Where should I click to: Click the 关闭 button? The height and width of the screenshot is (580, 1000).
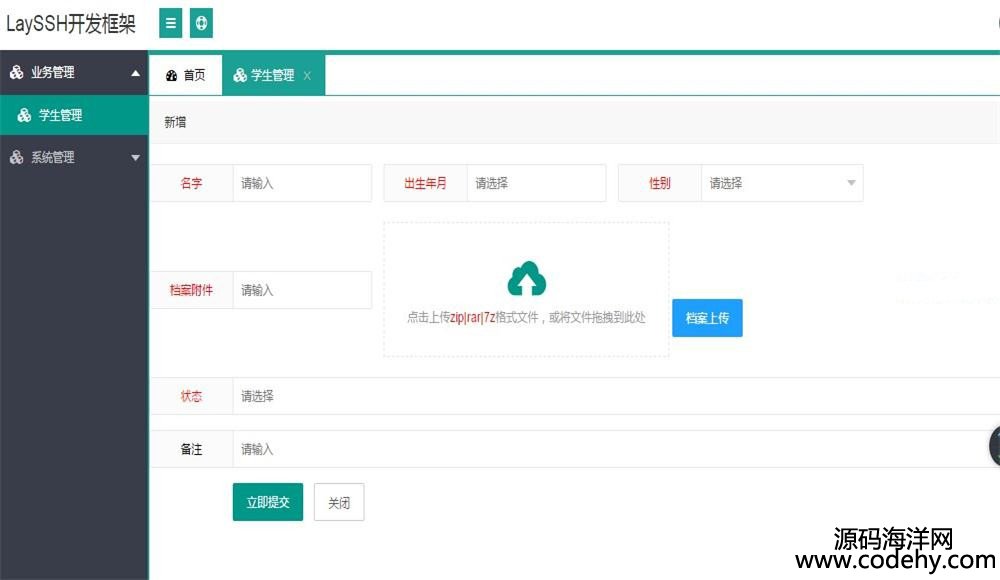(x=339, y=502)
